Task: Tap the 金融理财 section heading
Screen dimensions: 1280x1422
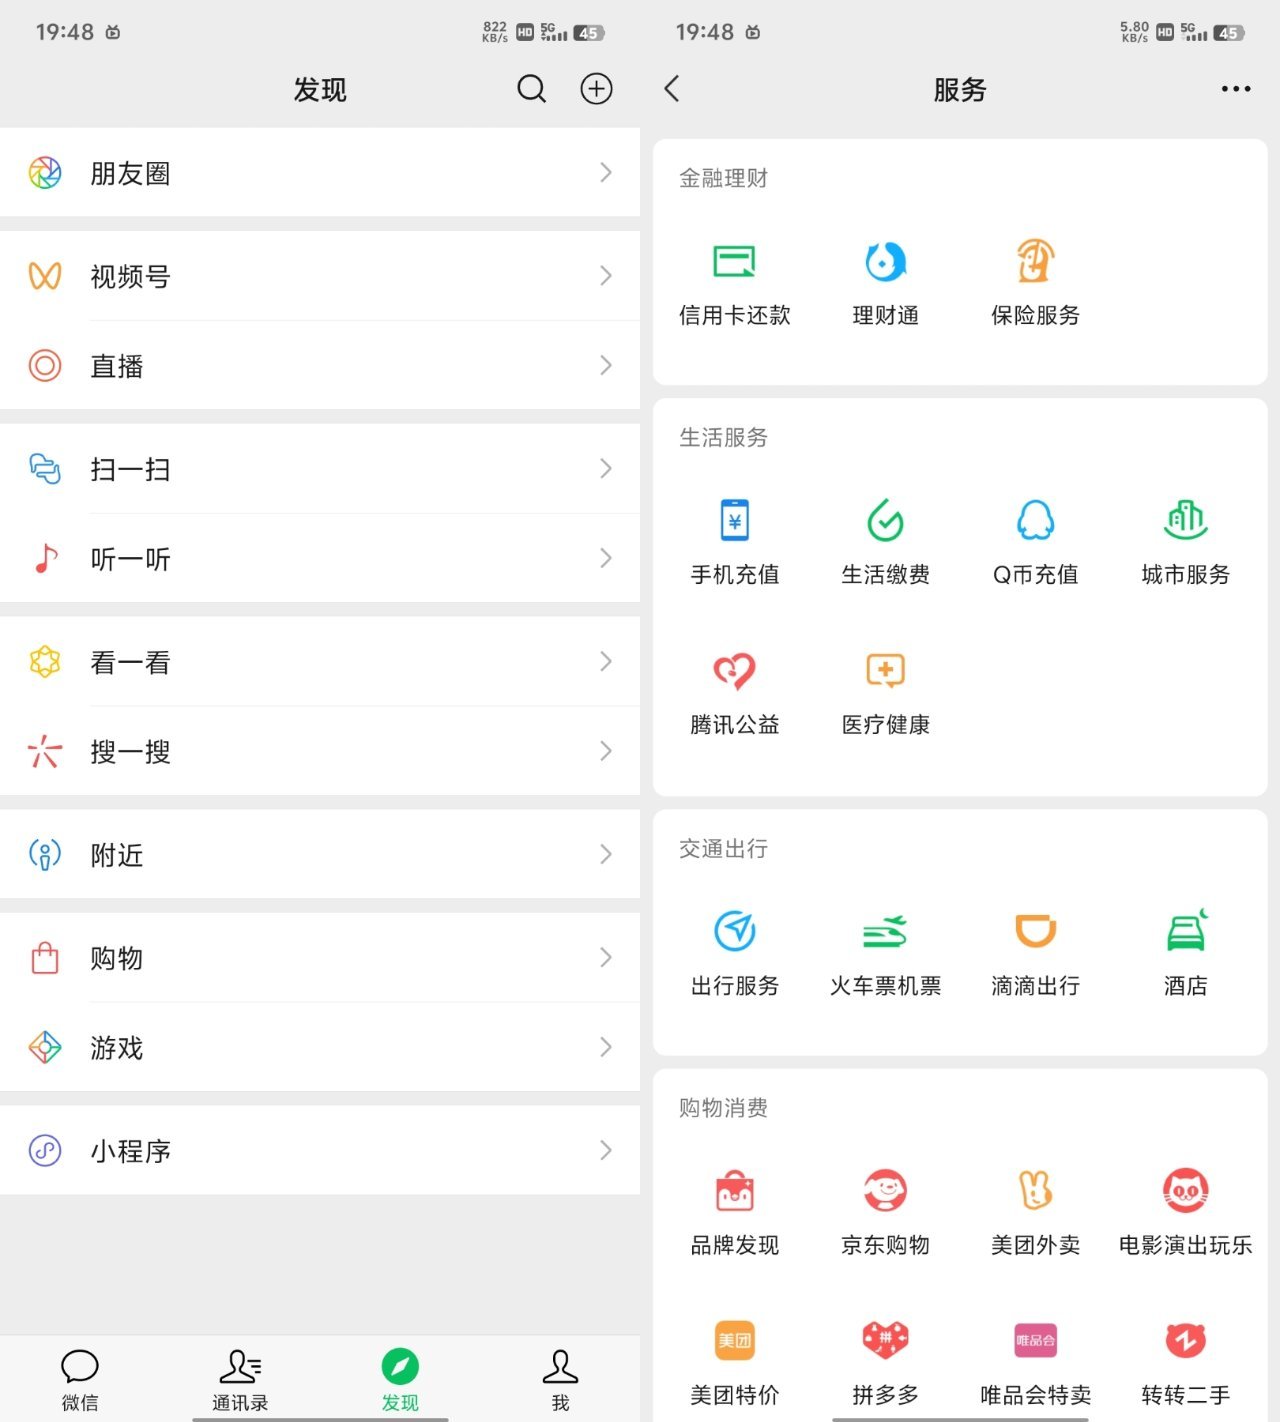Action: 723,178
